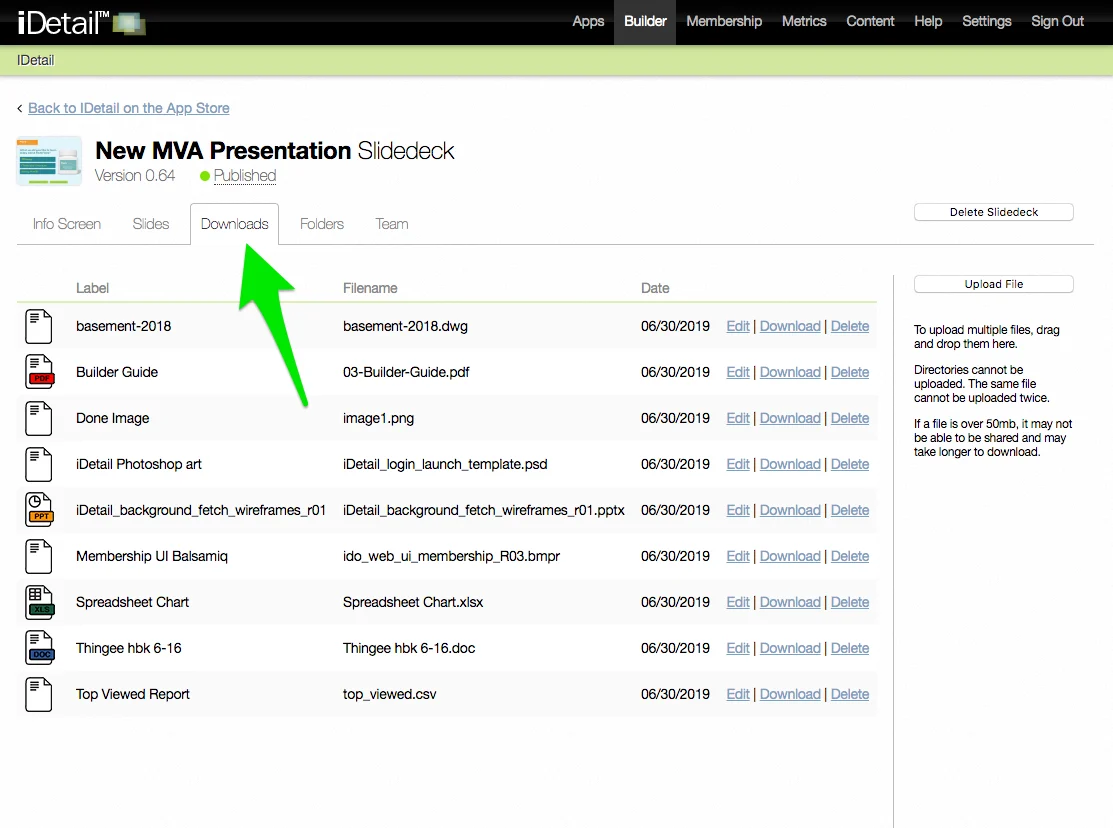
Task: Click the DOC icon for Thingee hbk 6-16
Action: tap(39, 648)
